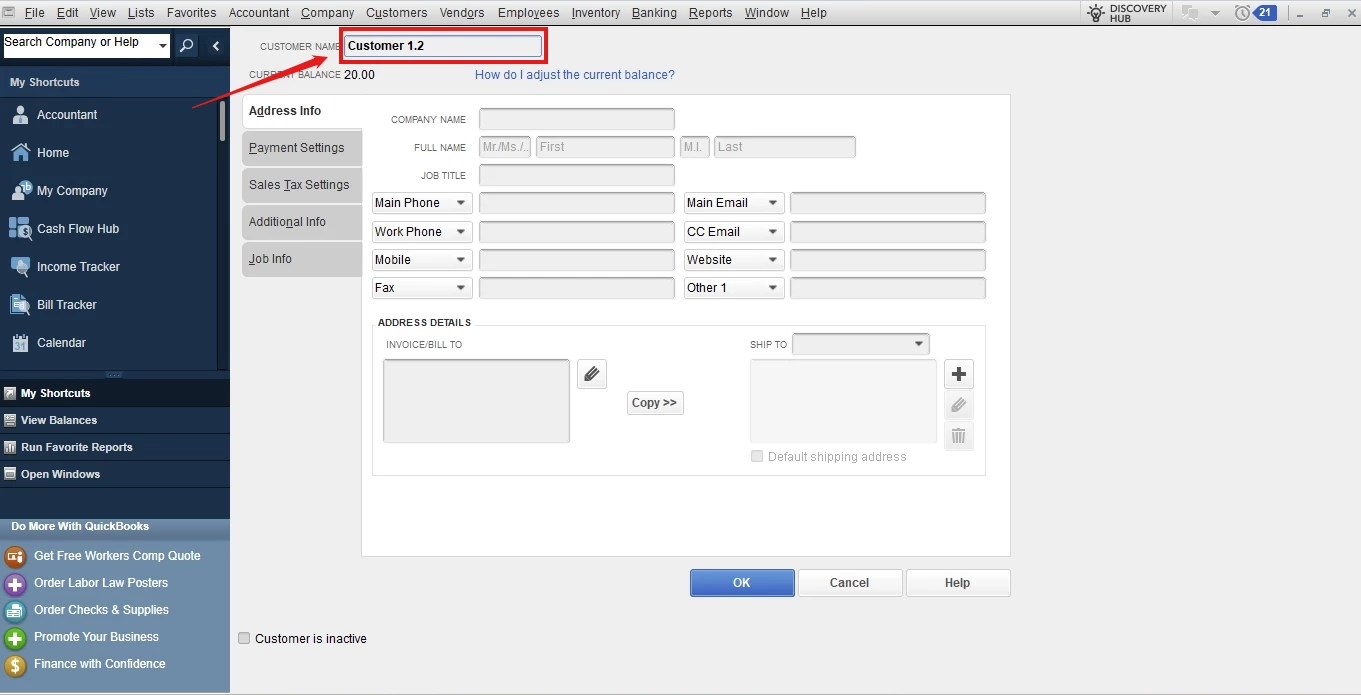Go to Home shortcut icon
The width and height of the screenshot is (1361, 695).
[x=20, y=153]
